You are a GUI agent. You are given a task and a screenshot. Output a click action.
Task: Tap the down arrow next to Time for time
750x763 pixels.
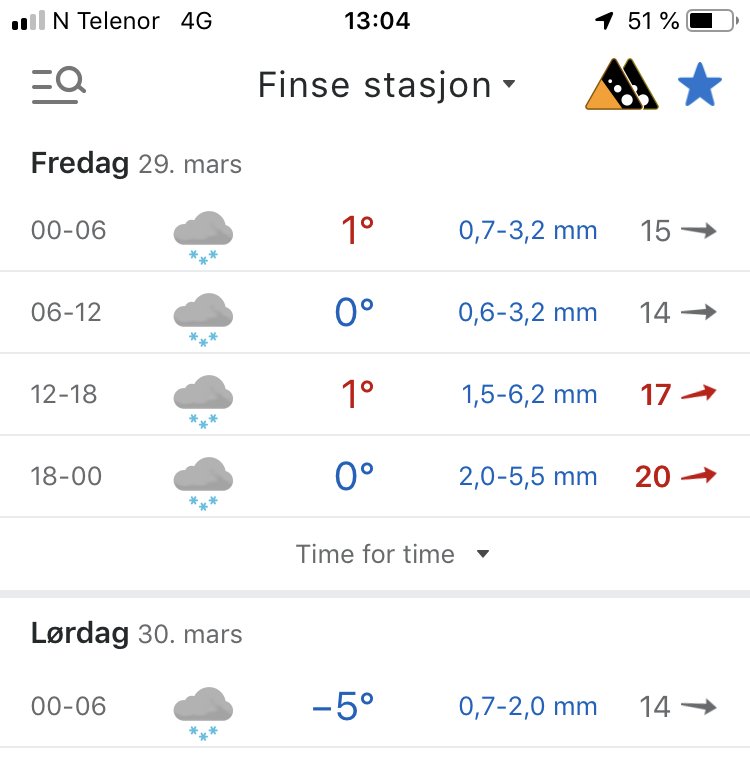(x=483, y=554)
